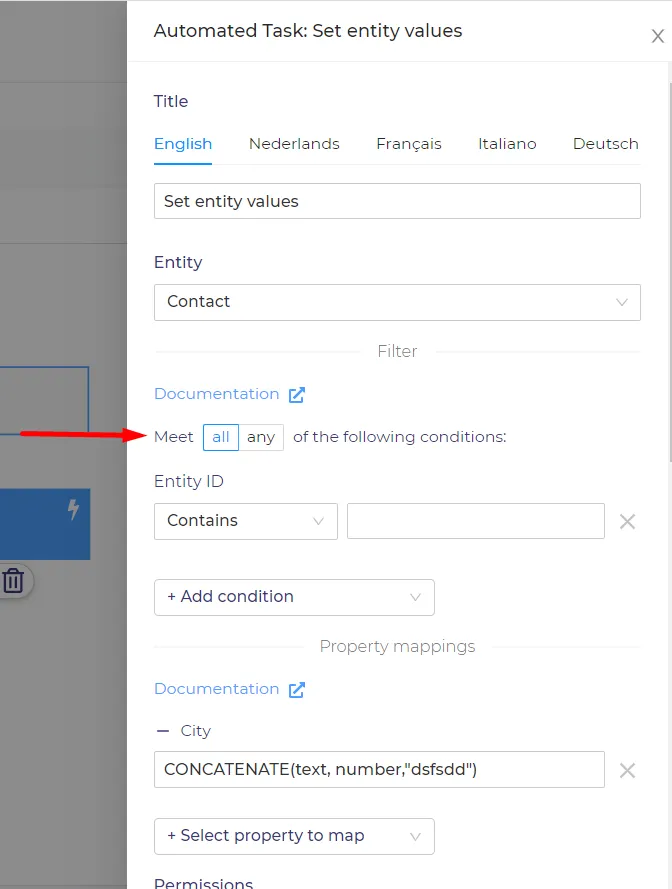This screenshot has width=672, height=889.
Task: Collapse the City property mapping
Action: point(163,731)
